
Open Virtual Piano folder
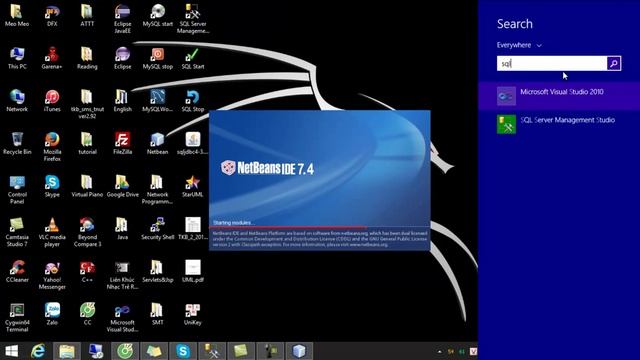pyautogui.click(x=87, y=186)
